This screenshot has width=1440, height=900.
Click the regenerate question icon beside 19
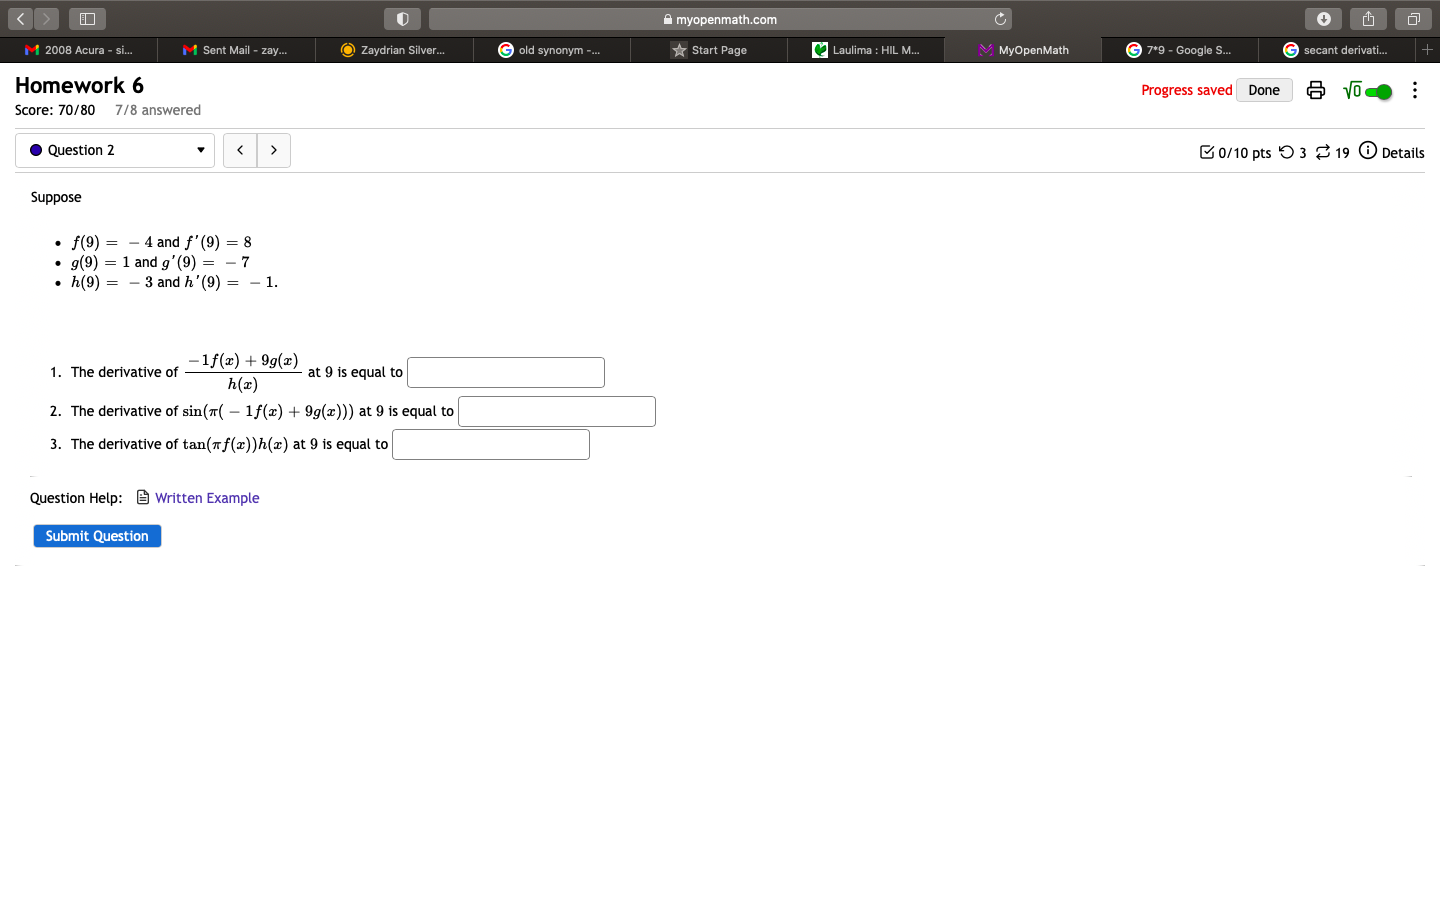pyautogui.click(x=1323, y=152)
